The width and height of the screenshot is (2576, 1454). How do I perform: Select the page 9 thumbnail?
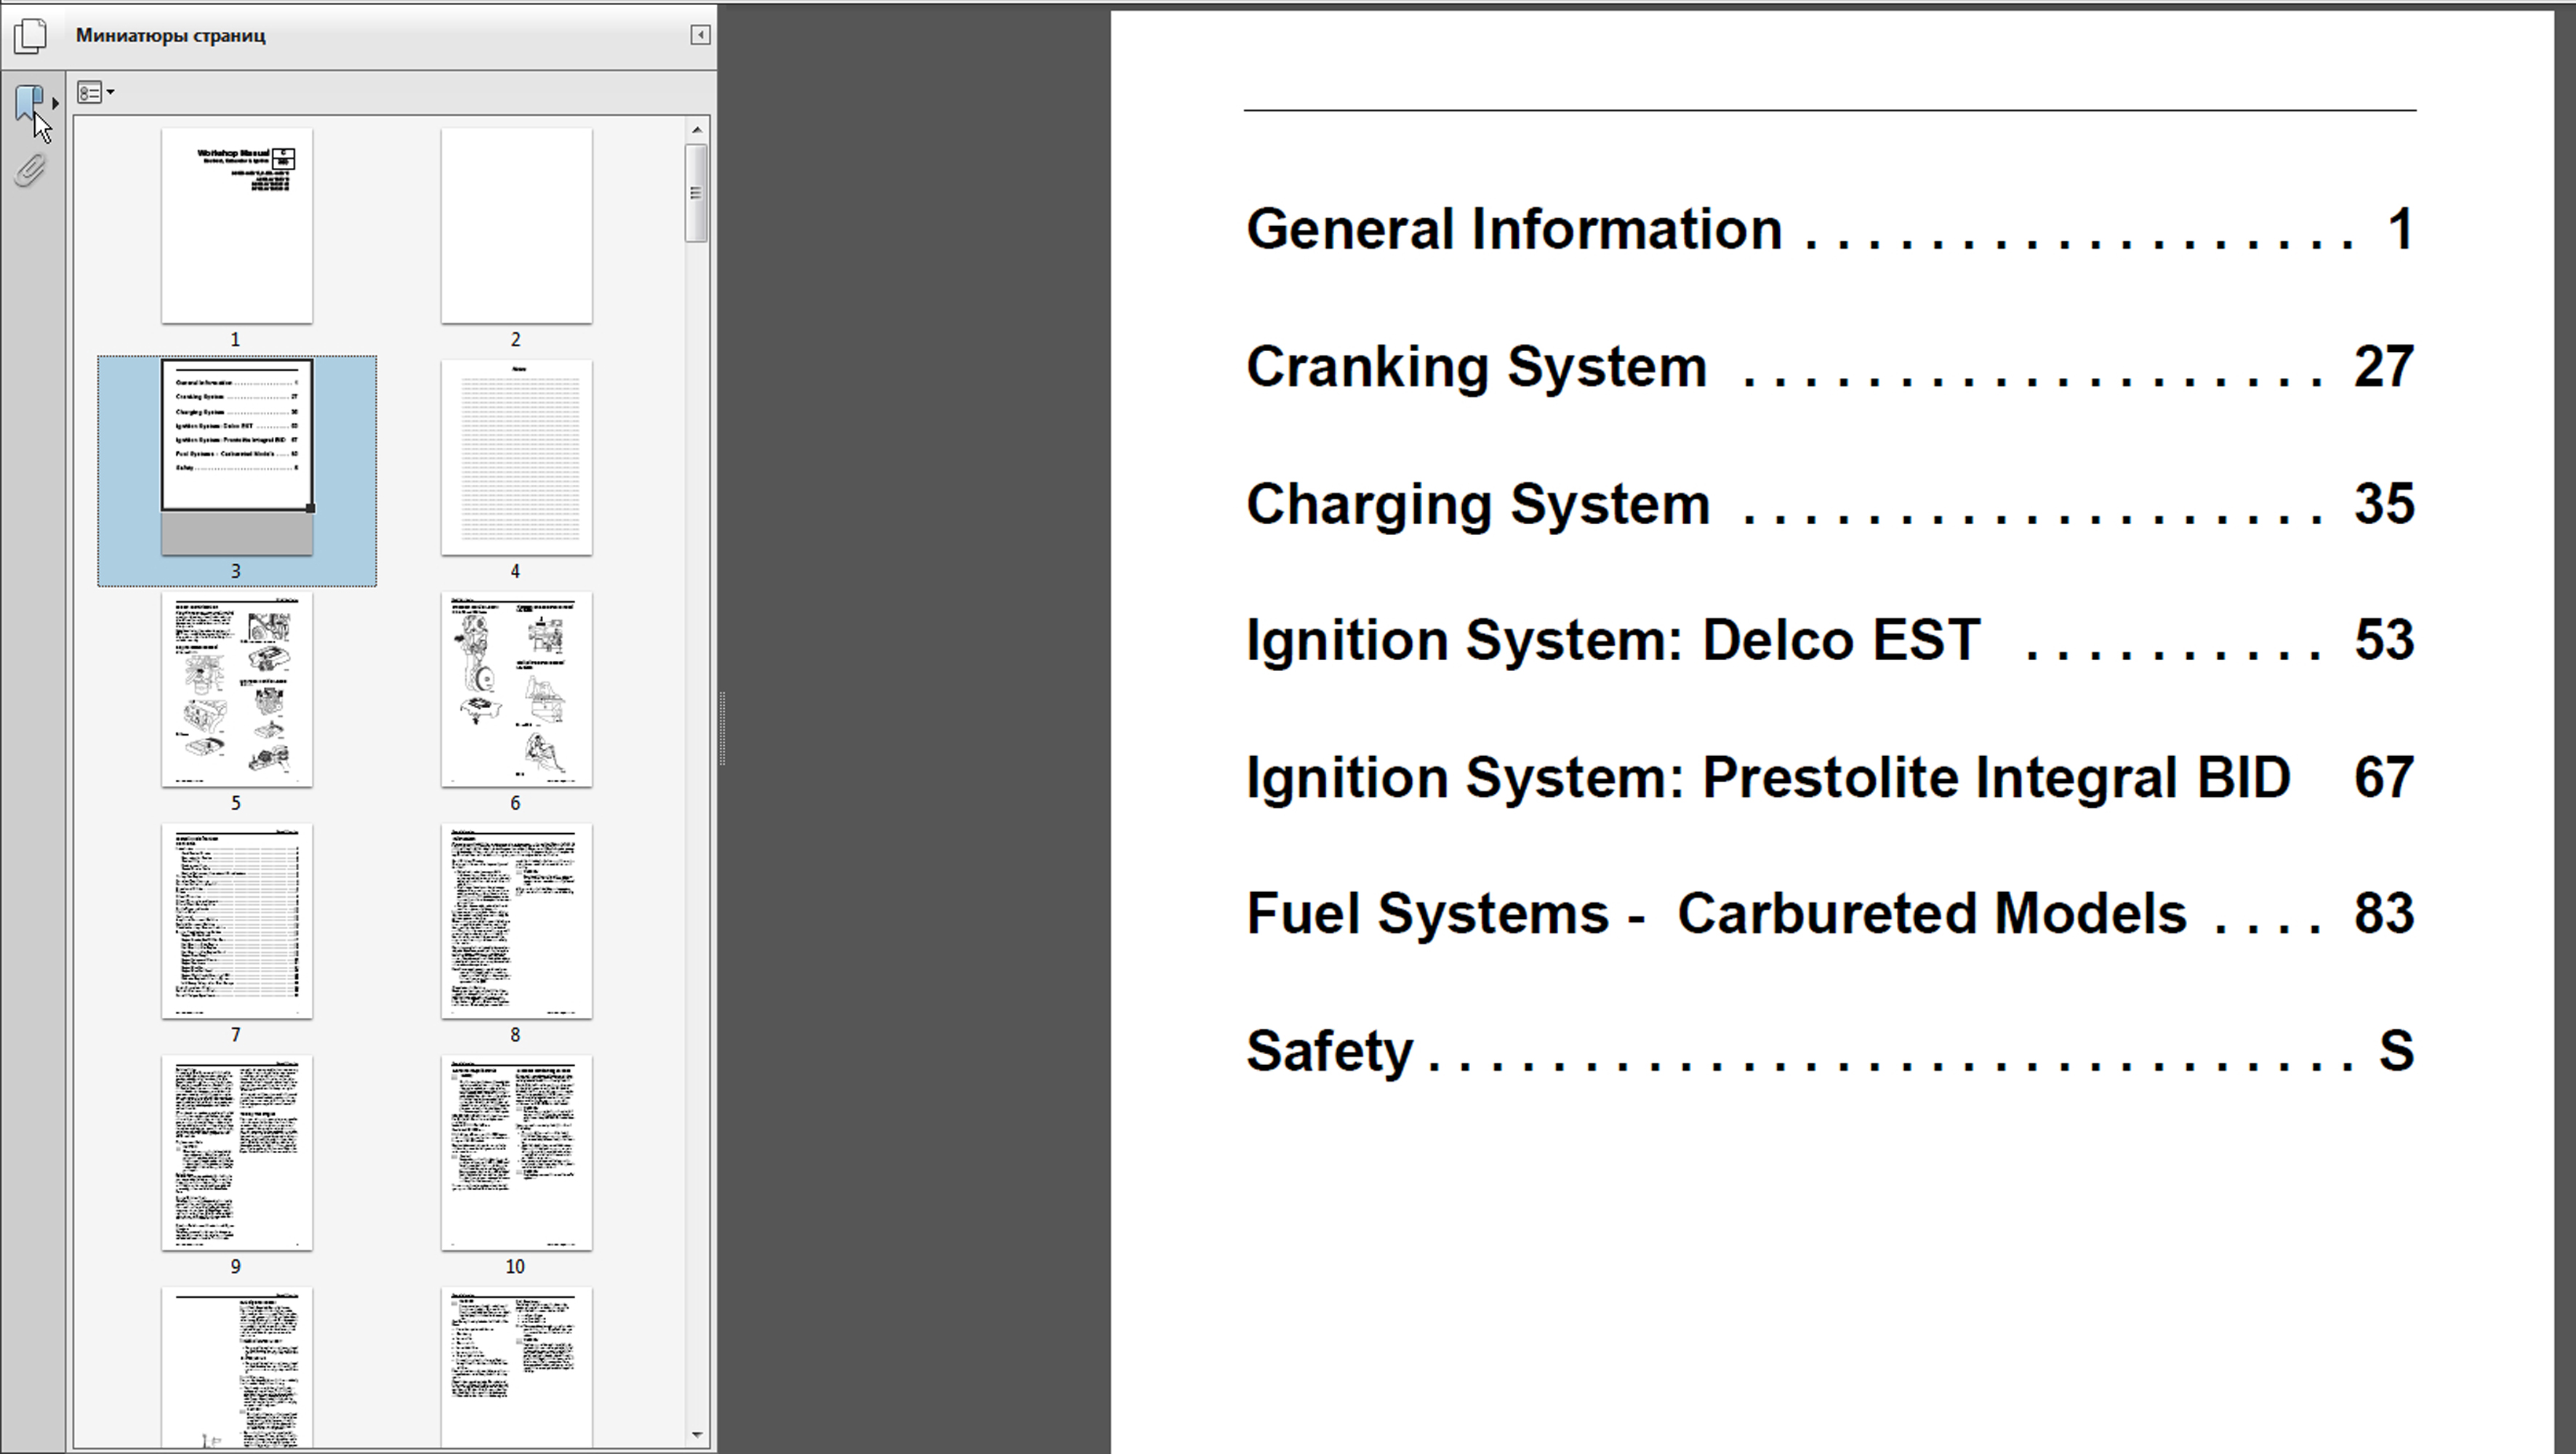pyautogui.click(x=237, y=1152)
